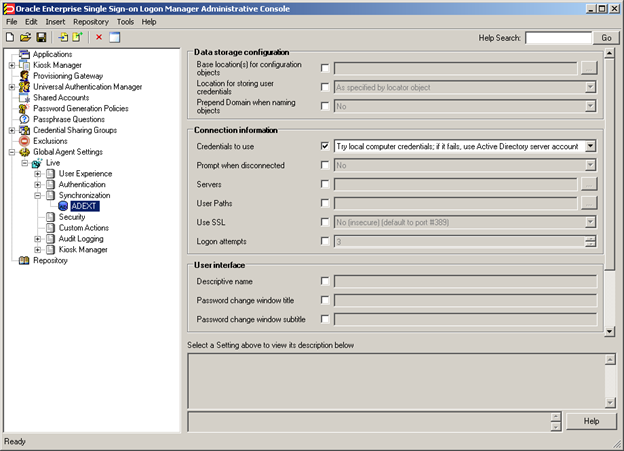The image size is (624, 451).
Task: Collapse the Synchronization node
Action: [37, 195]
